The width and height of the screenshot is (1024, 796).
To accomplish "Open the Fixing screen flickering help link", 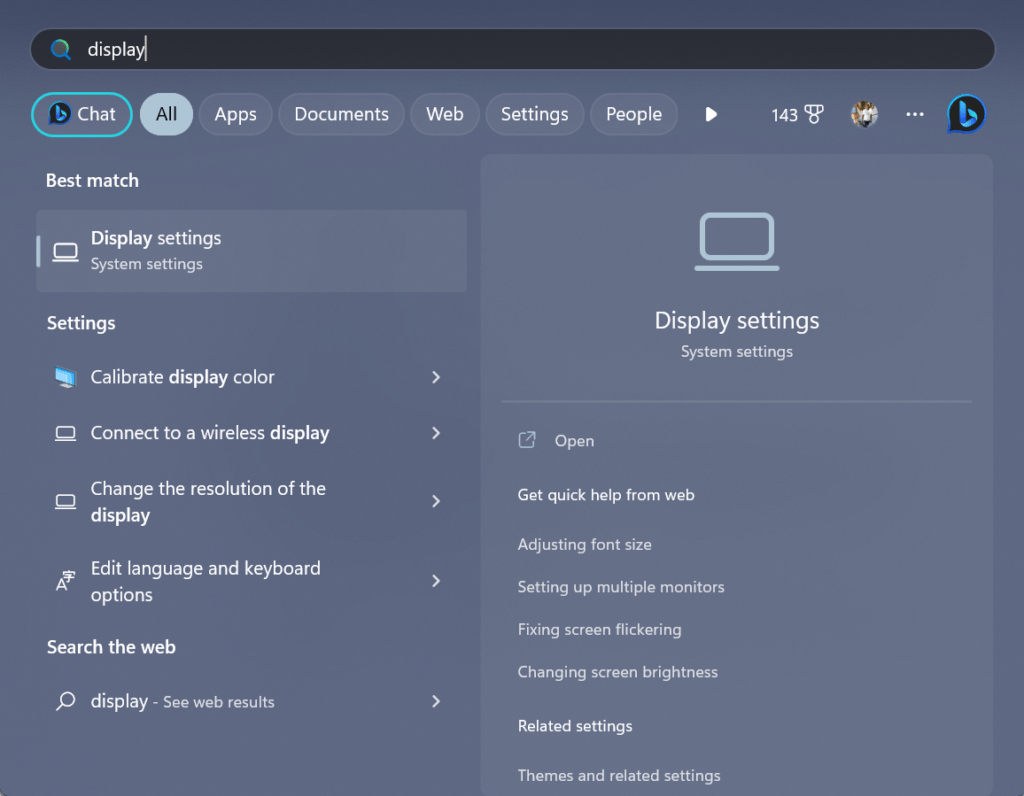I will coord(599,629).
